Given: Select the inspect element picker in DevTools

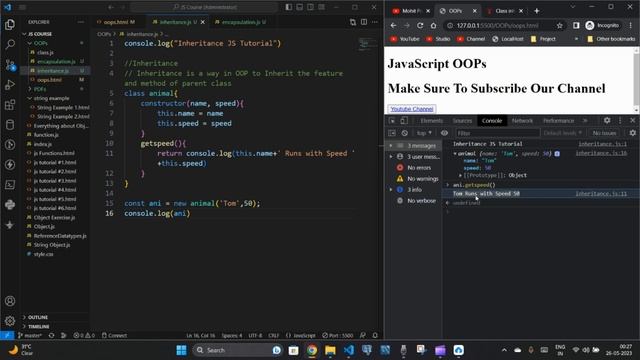Looking at the screenshot, I should pyautogui.click(x=392, y=120).
